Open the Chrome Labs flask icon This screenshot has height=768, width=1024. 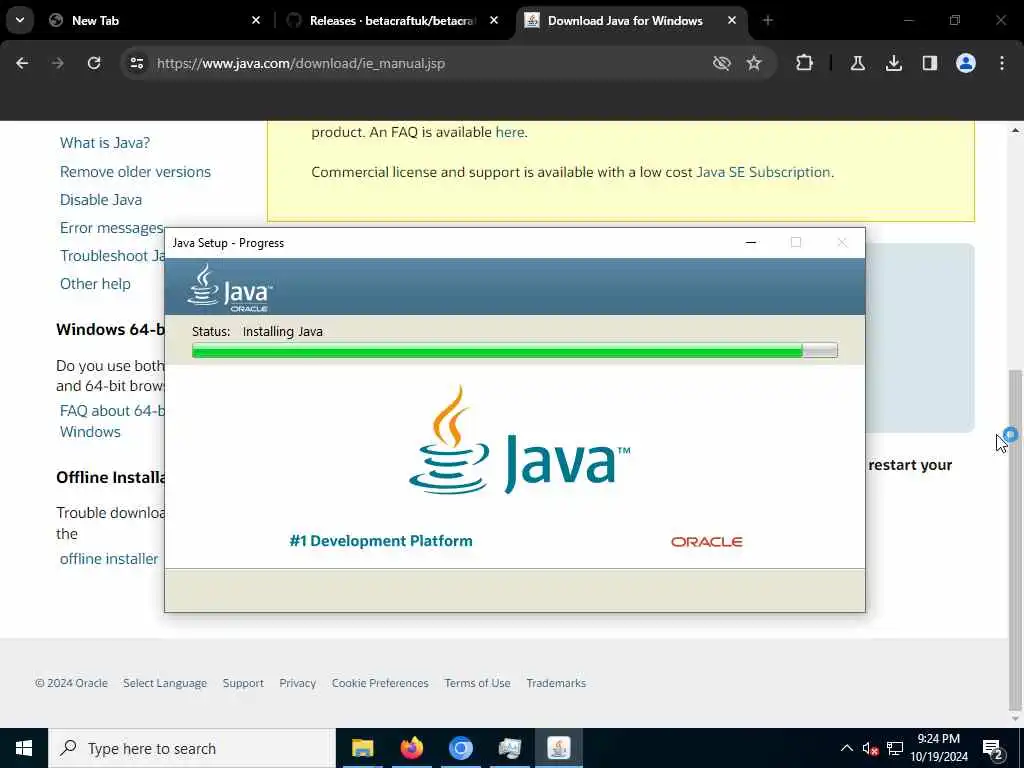coord(857,63)
